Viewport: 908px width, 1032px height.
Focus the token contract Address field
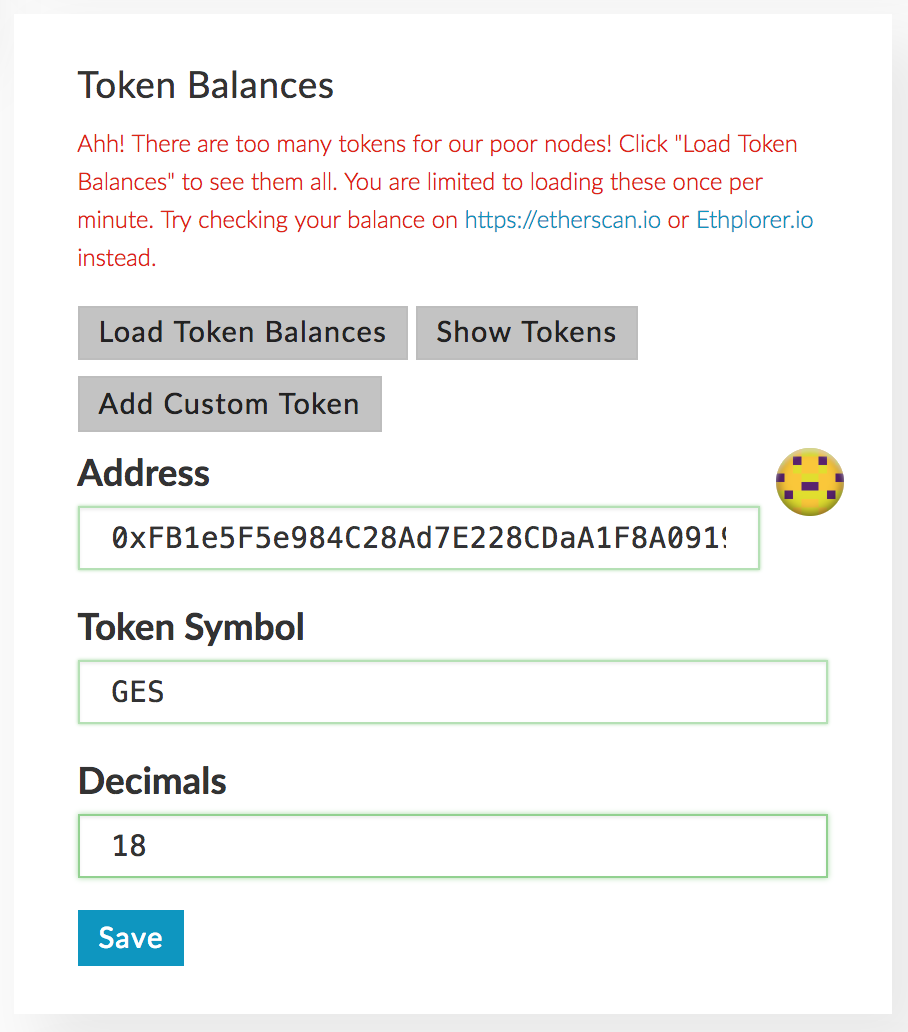tap(418, 539)
